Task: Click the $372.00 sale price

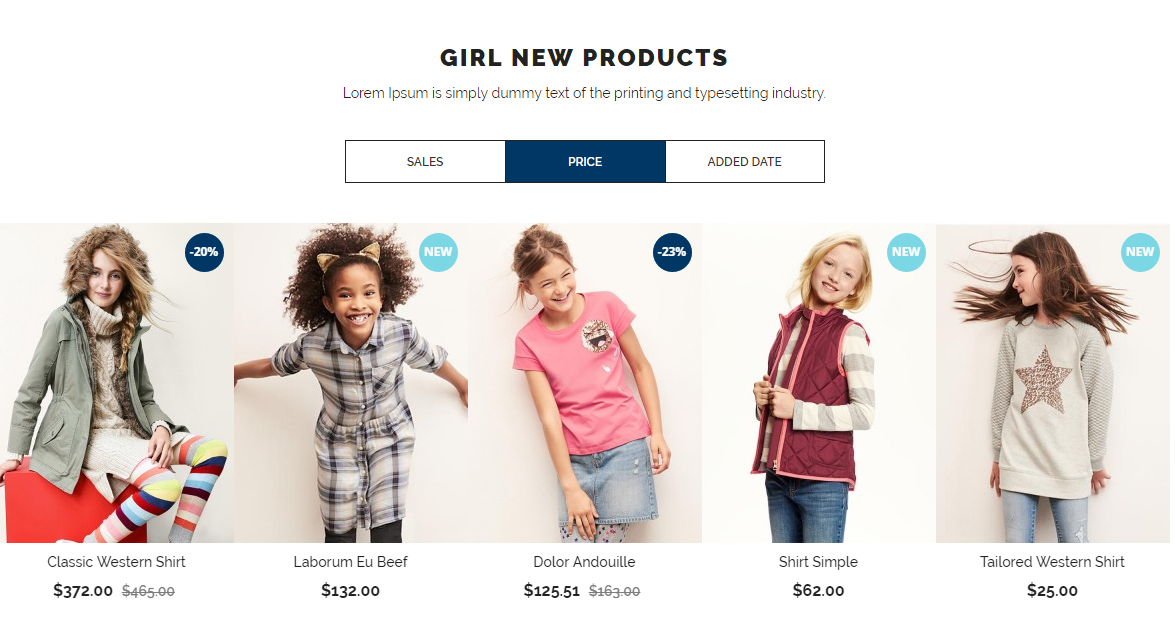Action: click(83, 591)
